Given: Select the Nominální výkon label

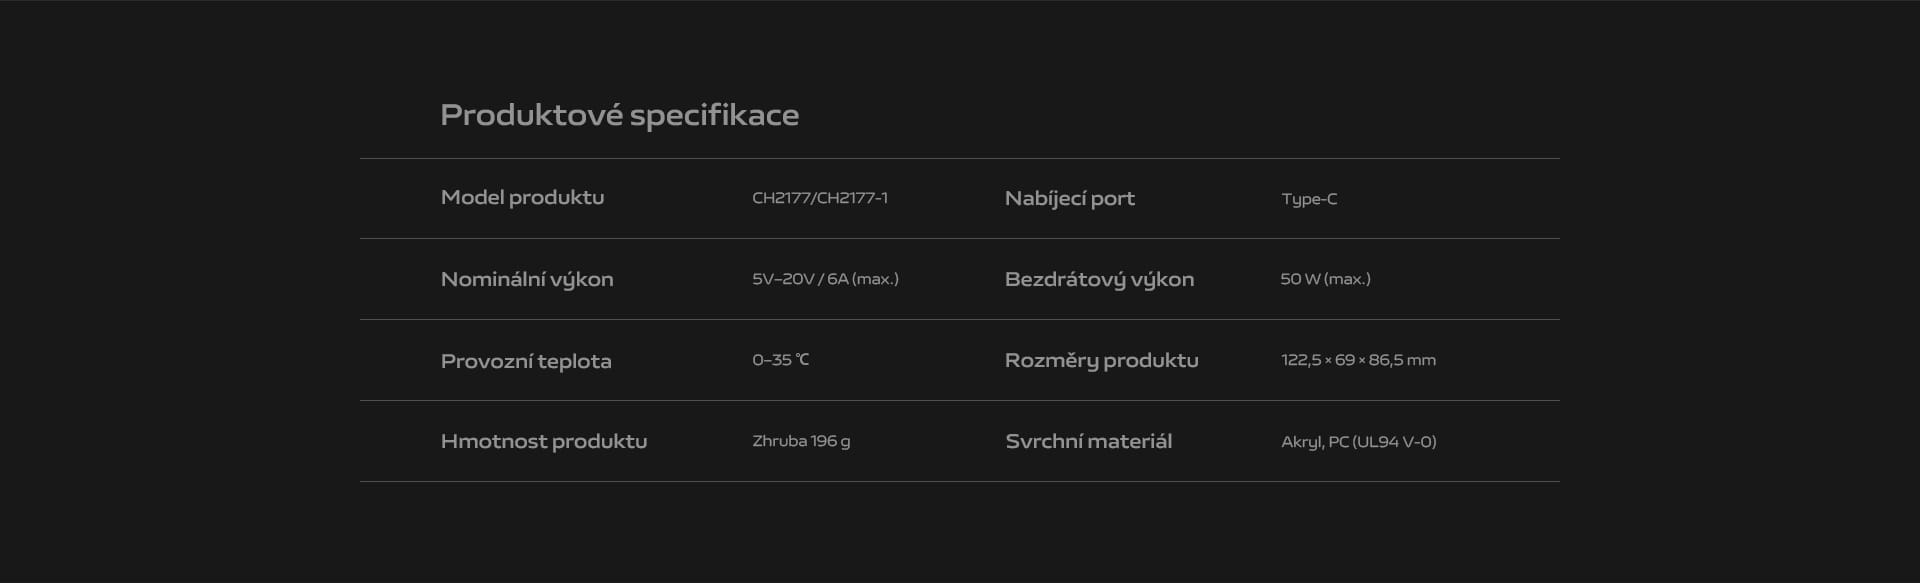Looking at the screenshot, I should tap(527, 280).
